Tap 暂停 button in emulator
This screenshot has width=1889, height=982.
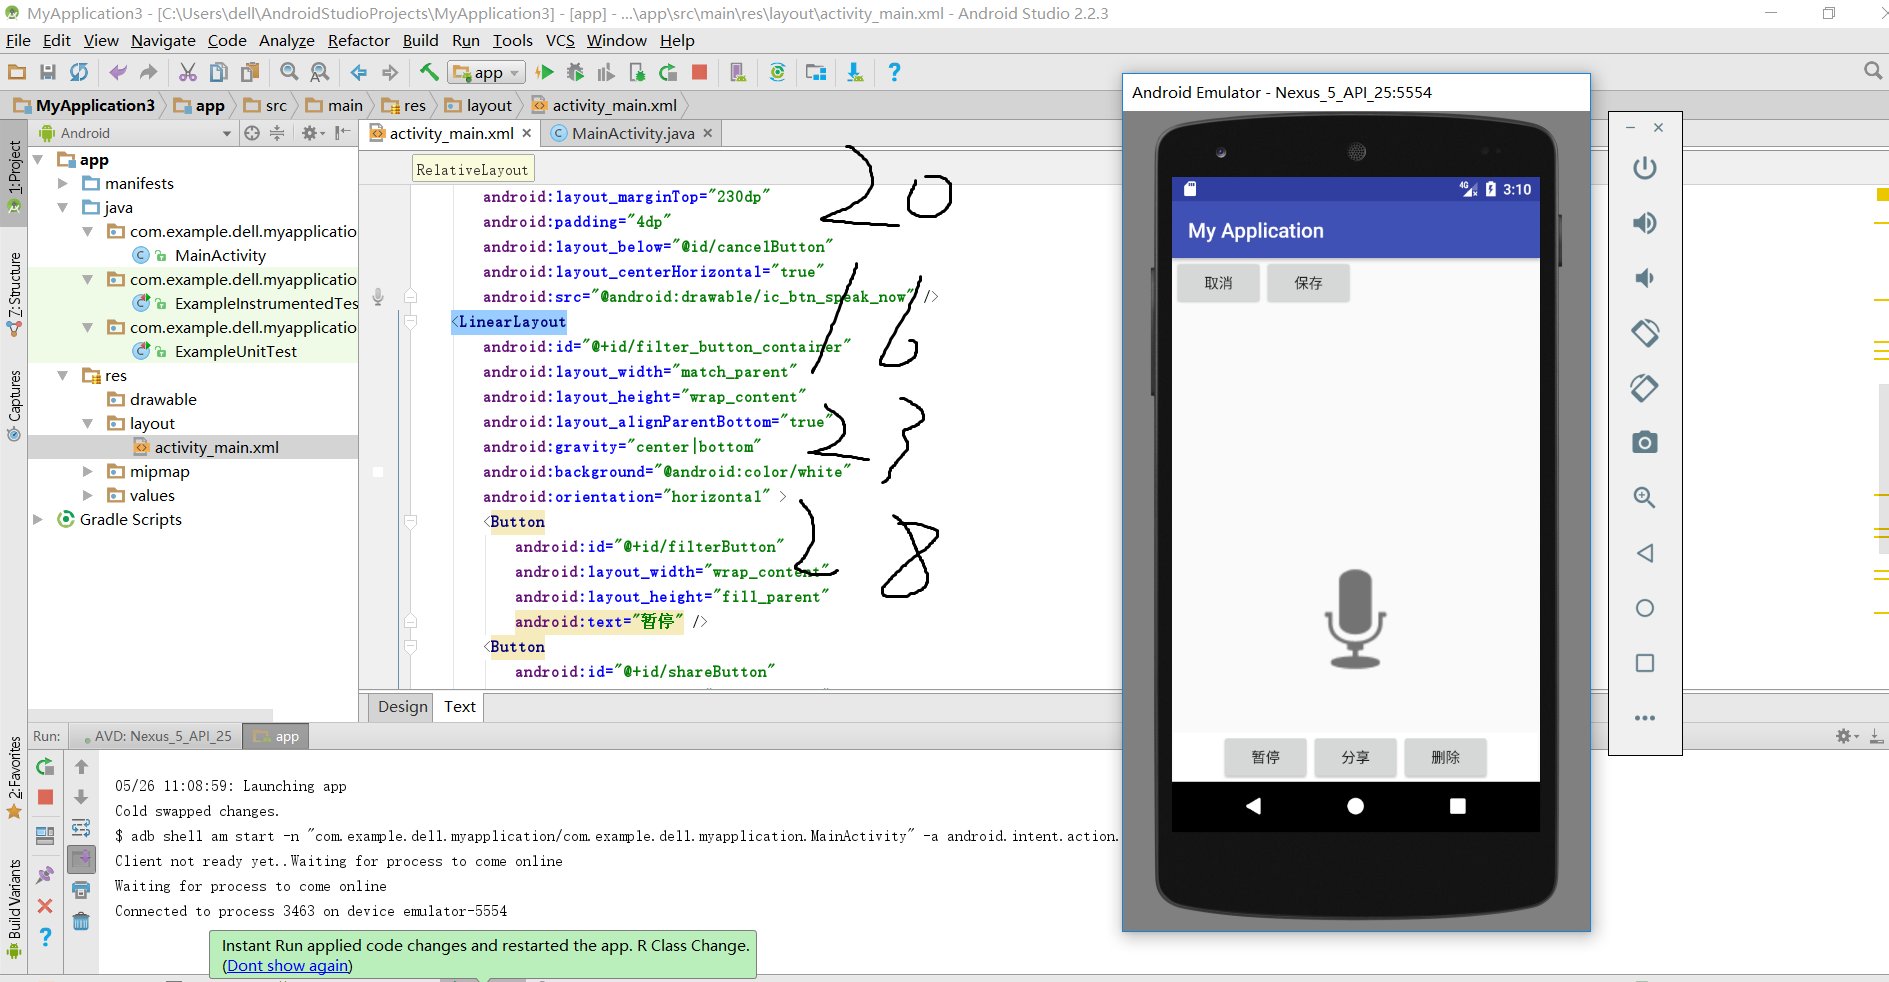(1265, 757)
